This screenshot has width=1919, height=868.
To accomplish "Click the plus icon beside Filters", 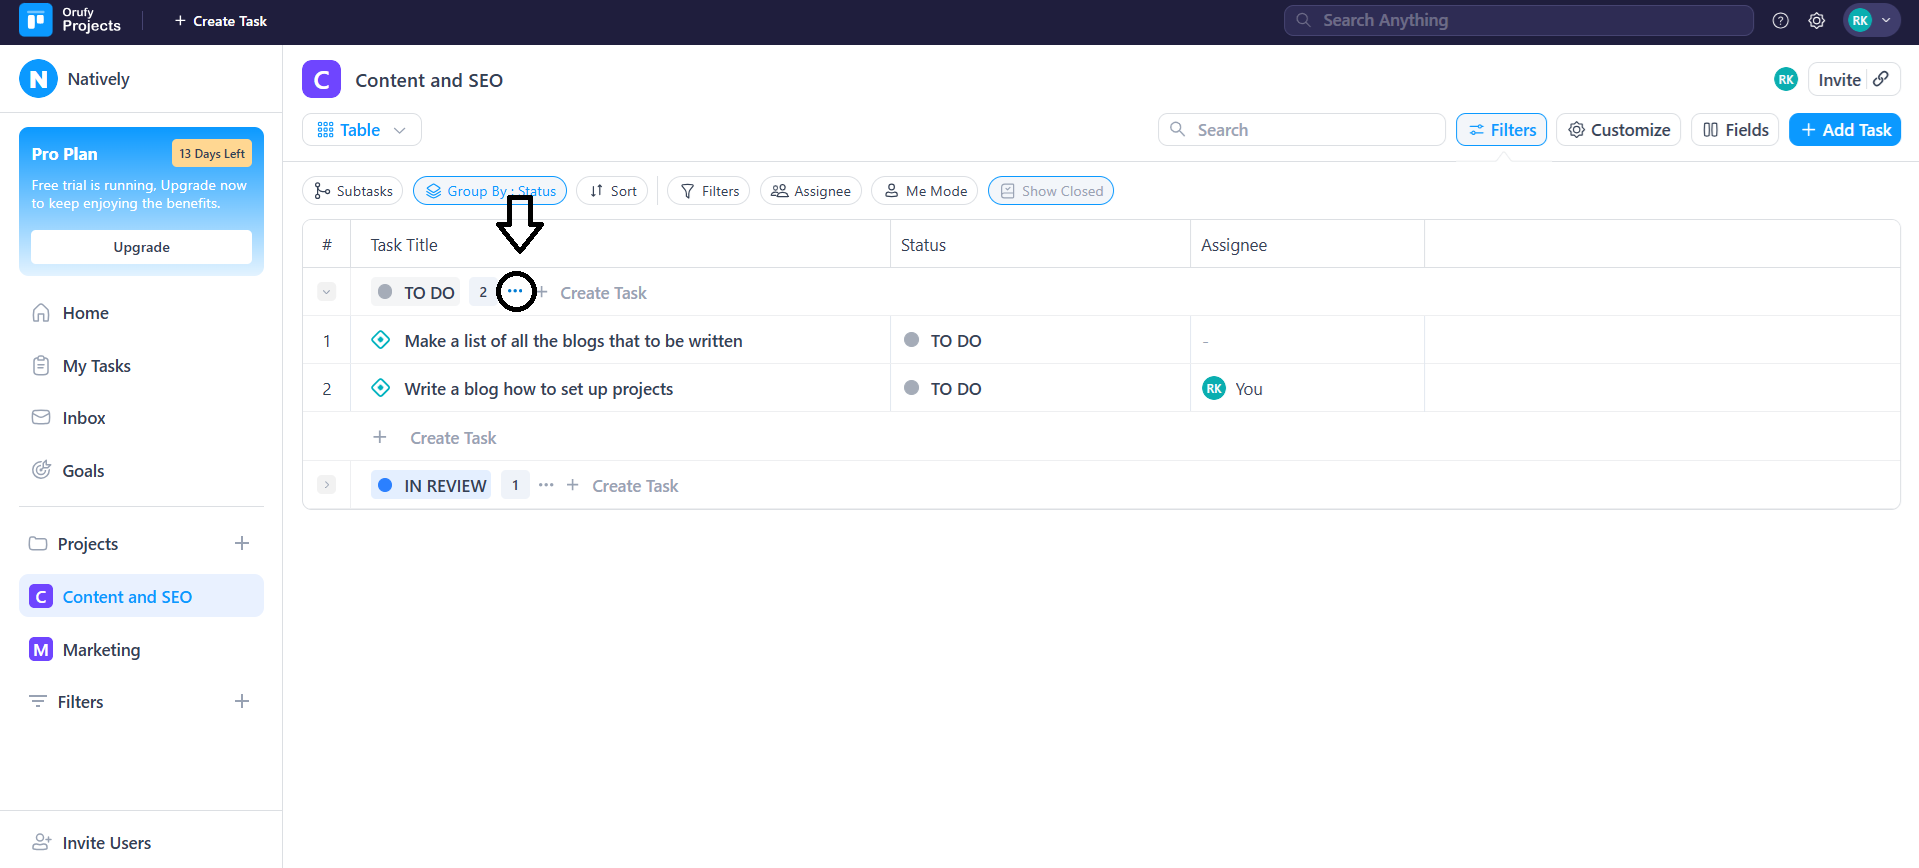I will (242, 701).
